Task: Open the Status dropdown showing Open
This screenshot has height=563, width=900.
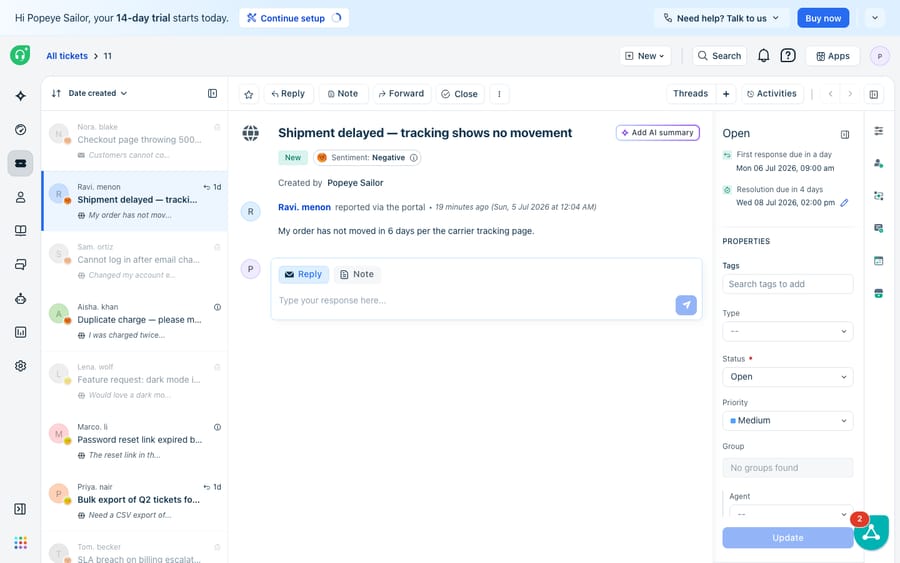Action: tap(788, 377)
